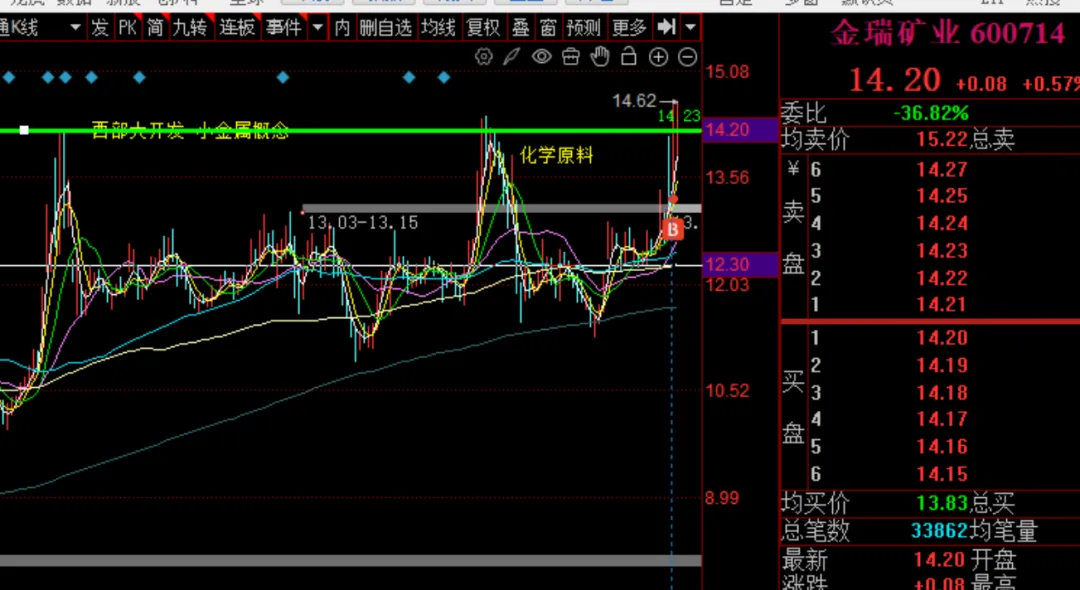Expand the dropdown arrow after 事件
Image resolution: width=1080 pixels, height=590 pixels.
coord(318,27)
